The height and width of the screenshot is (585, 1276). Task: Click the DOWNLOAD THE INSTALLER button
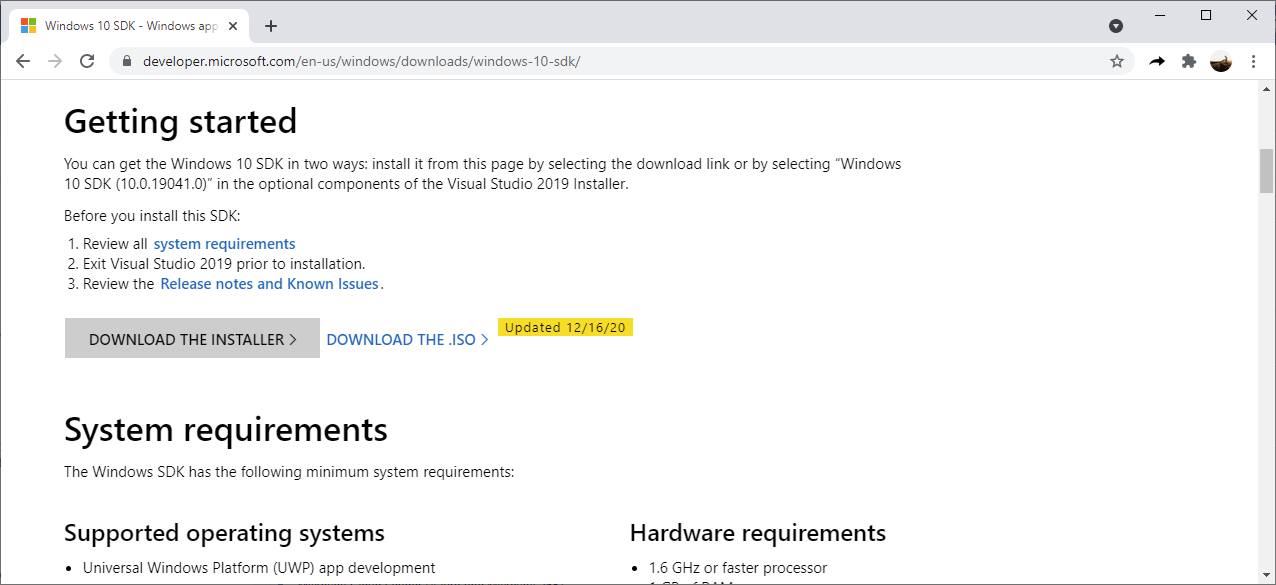pyautogui.click(x=192, y=339)
